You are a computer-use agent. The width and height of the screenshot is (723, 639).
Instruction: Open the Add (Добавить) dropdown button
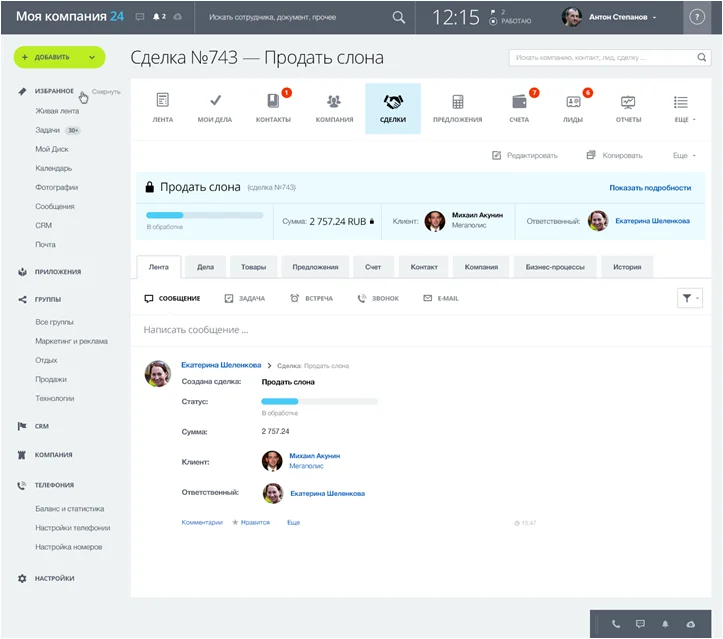point(59,57)
